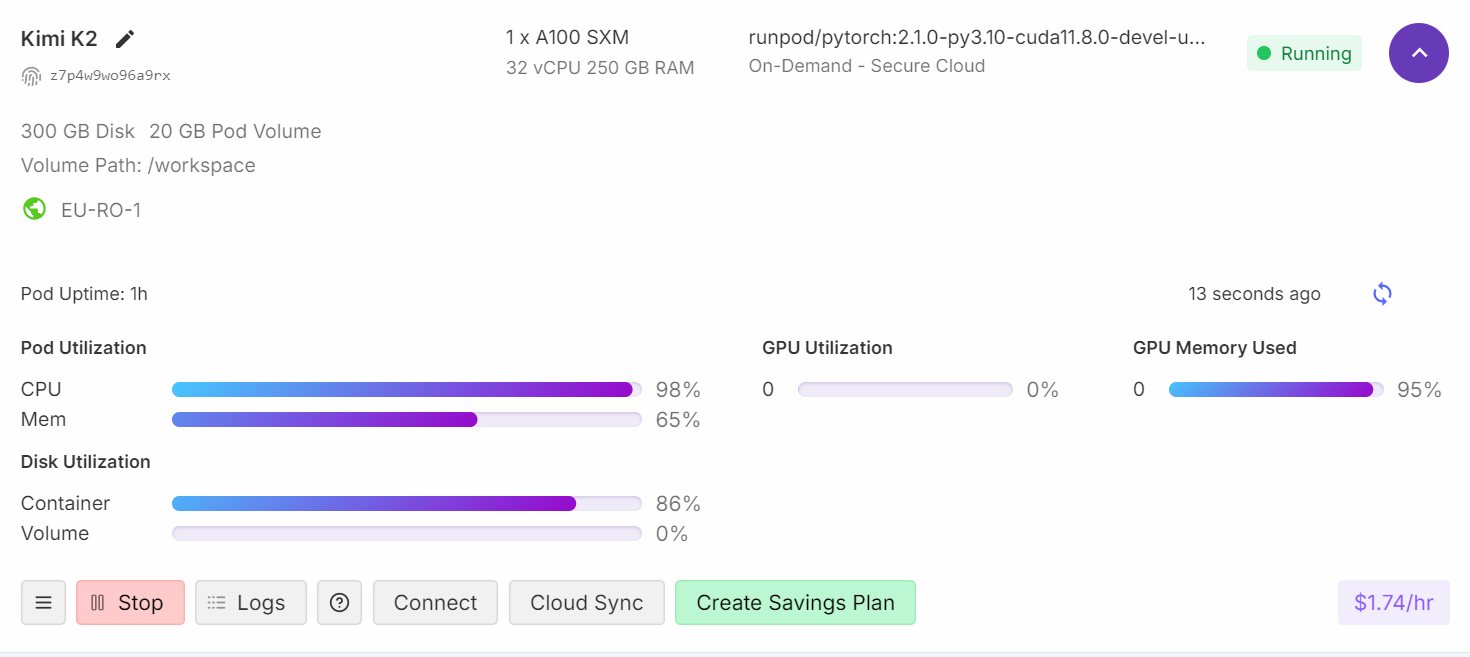Click the question mark help icon
The height and width of the screenshot is (657, 1470).
tap(339, 603)
